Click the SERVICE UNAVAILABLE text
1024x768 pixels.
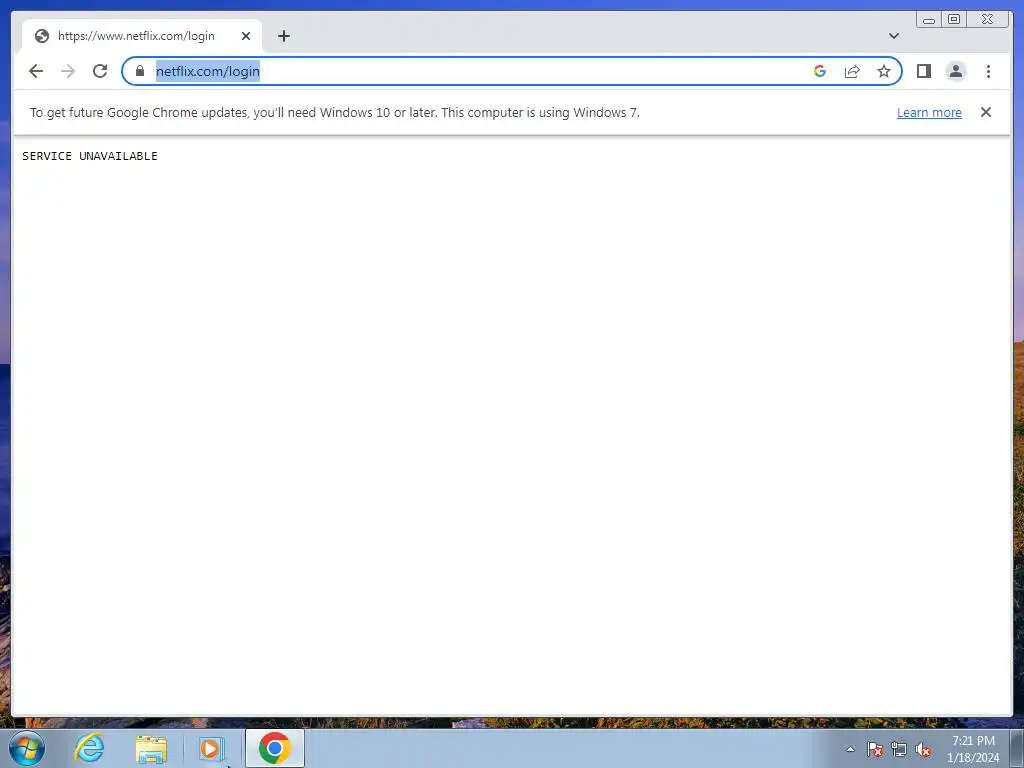[90, 156]
